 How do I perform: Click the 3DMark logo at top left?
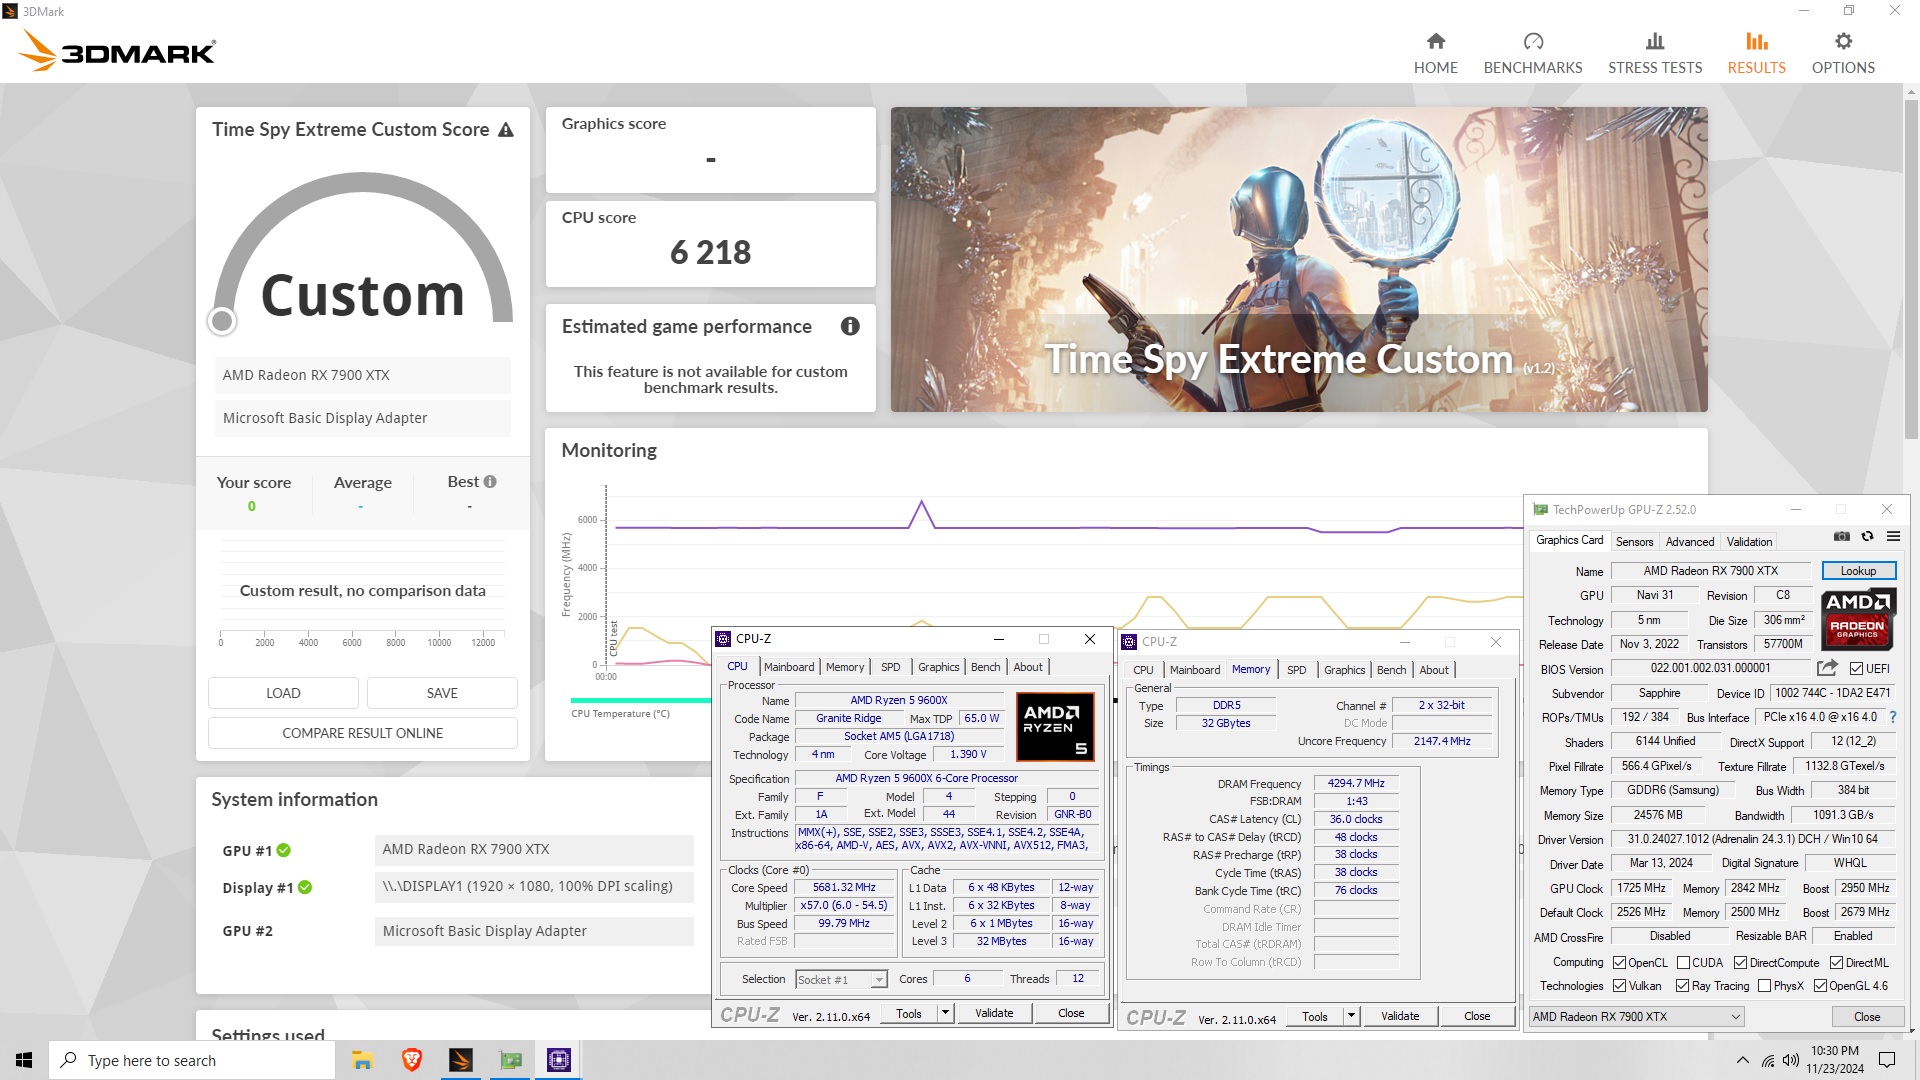pyautogui.click(x=118, y=50)
